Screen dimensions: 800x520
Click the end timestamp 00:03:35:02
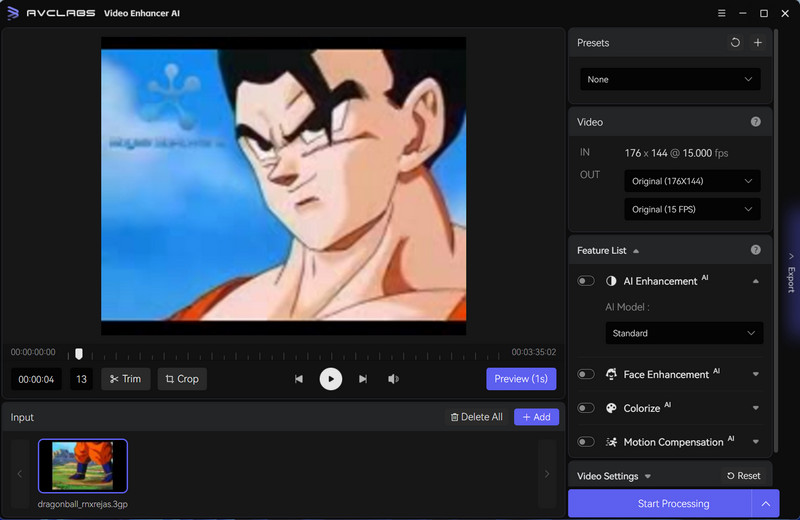coord(534,352)
